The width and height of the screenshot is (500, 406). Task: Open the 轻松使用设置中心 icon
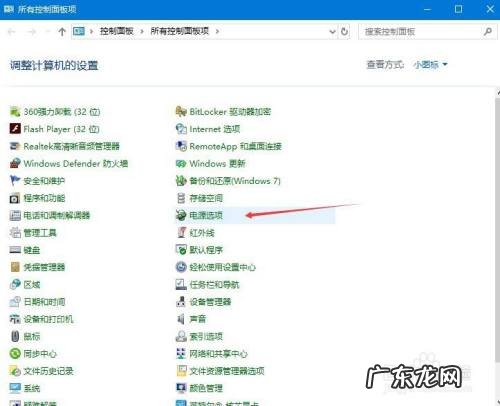click(x=181, y=267)
